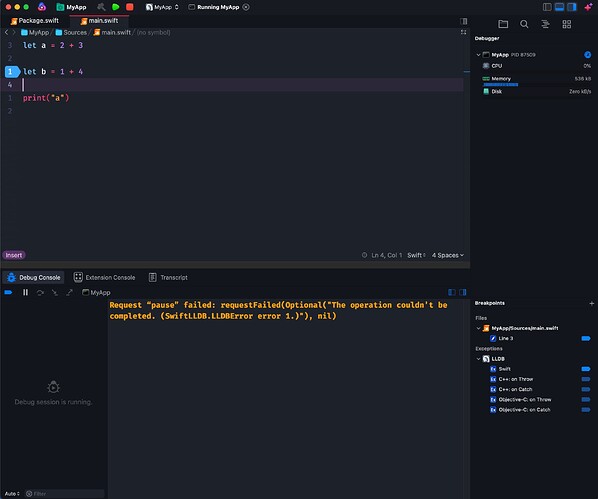Viewport: 598px width, 499px height.
Task: Select the Disk gauge row
Action: (536, 92)
